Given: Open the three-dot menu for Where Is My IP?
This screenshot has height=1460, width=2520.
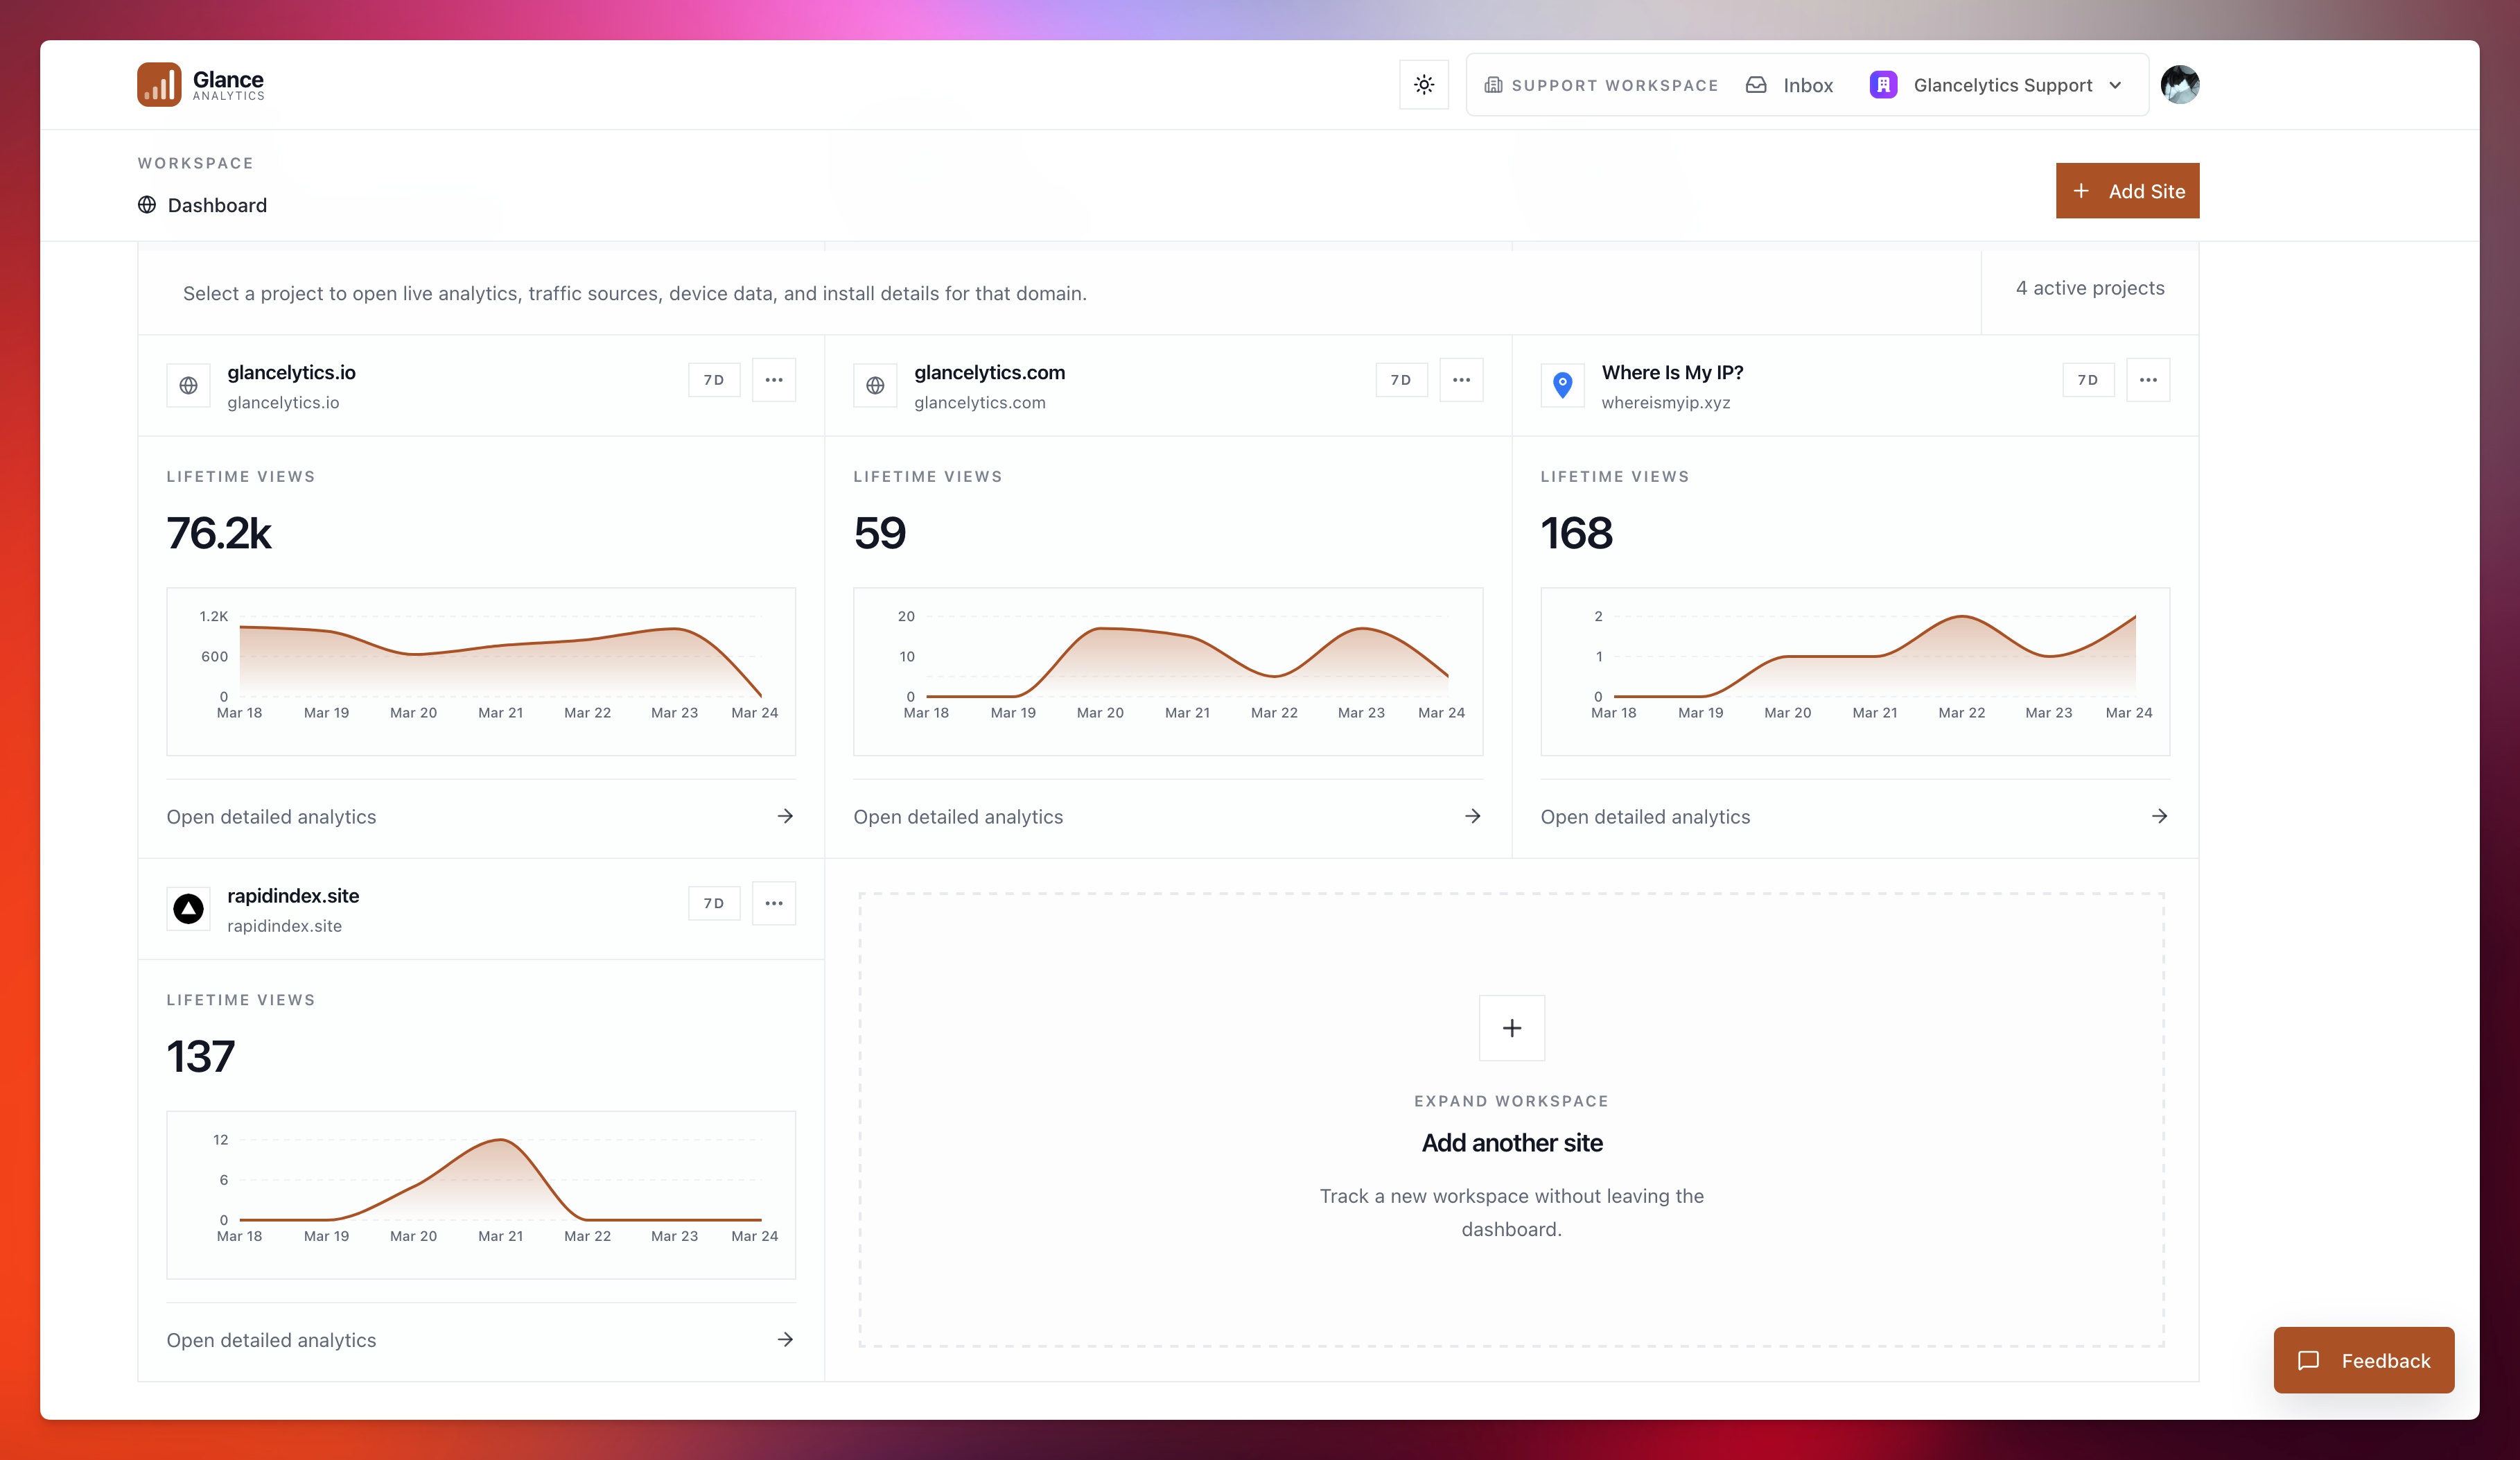Looking at the screenshot, I should [2148, 380].
